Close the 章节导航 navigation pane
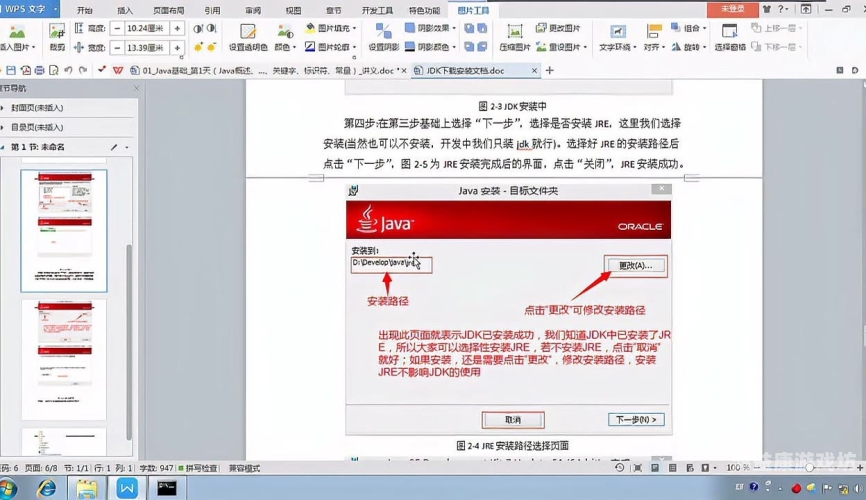This screenshot has width=866, height=500. [136, 88]
